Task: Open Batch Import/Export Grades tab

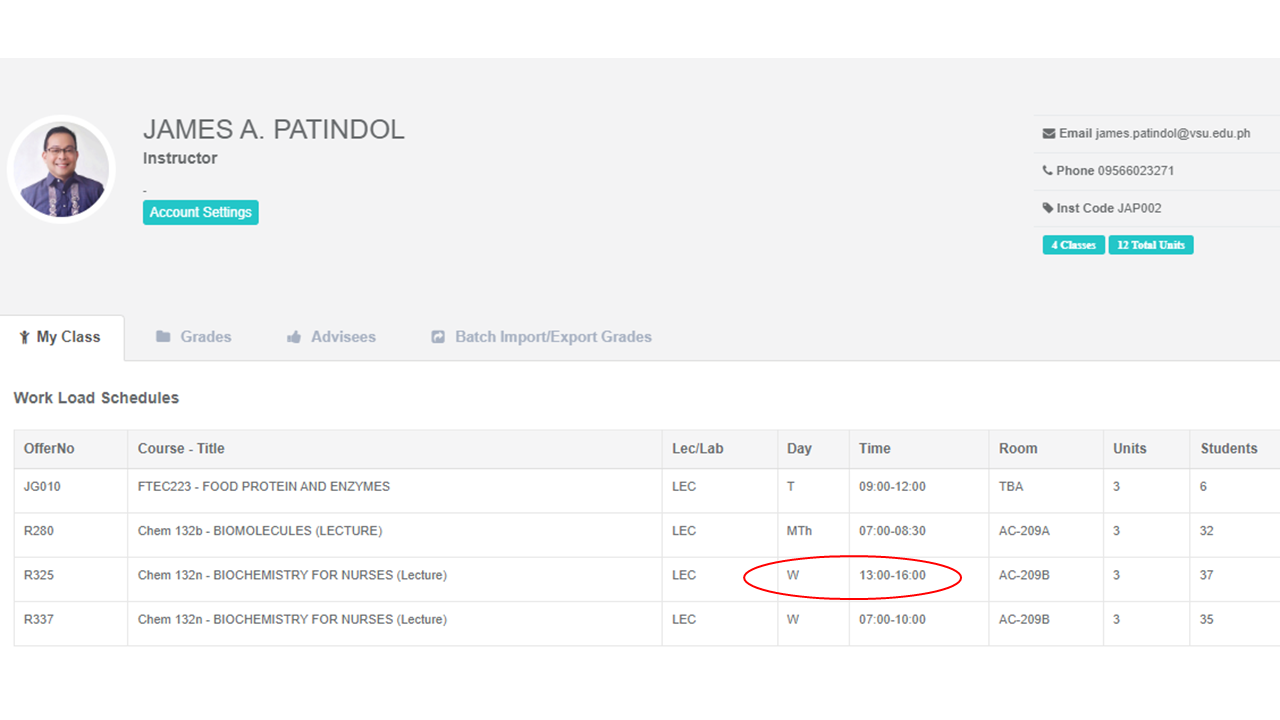Action: (552, 337)
